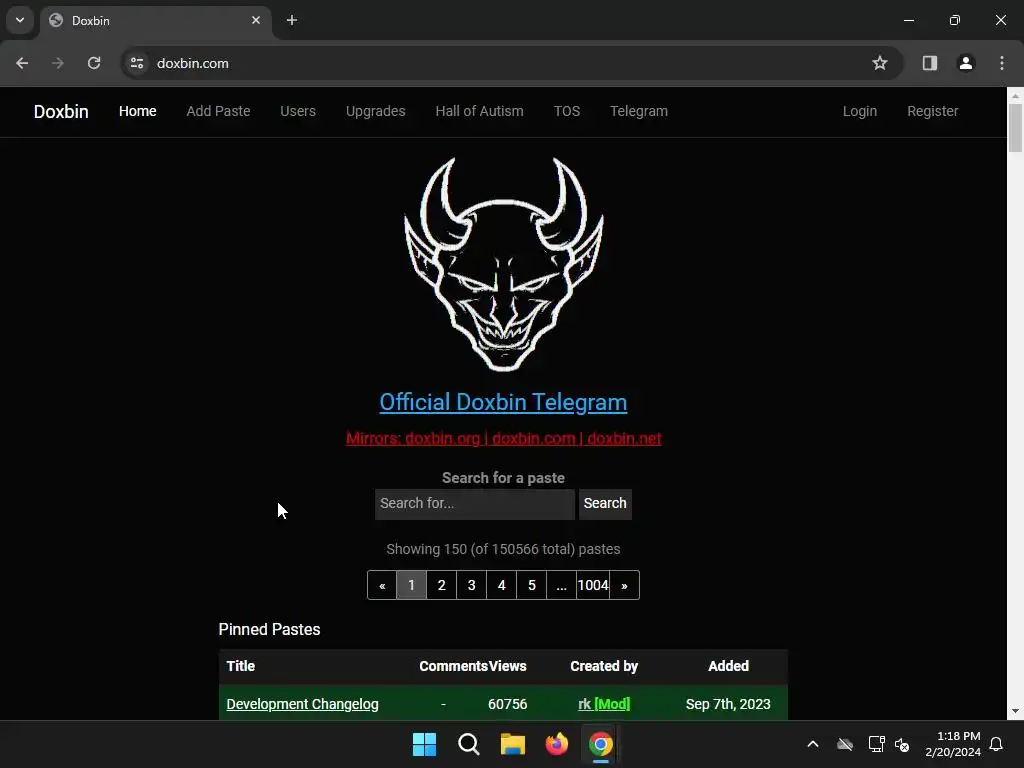Viewport: 1024px width, 768px height.
Task: Reload the doxbin.com page
Action: click(x=94, y=63)
